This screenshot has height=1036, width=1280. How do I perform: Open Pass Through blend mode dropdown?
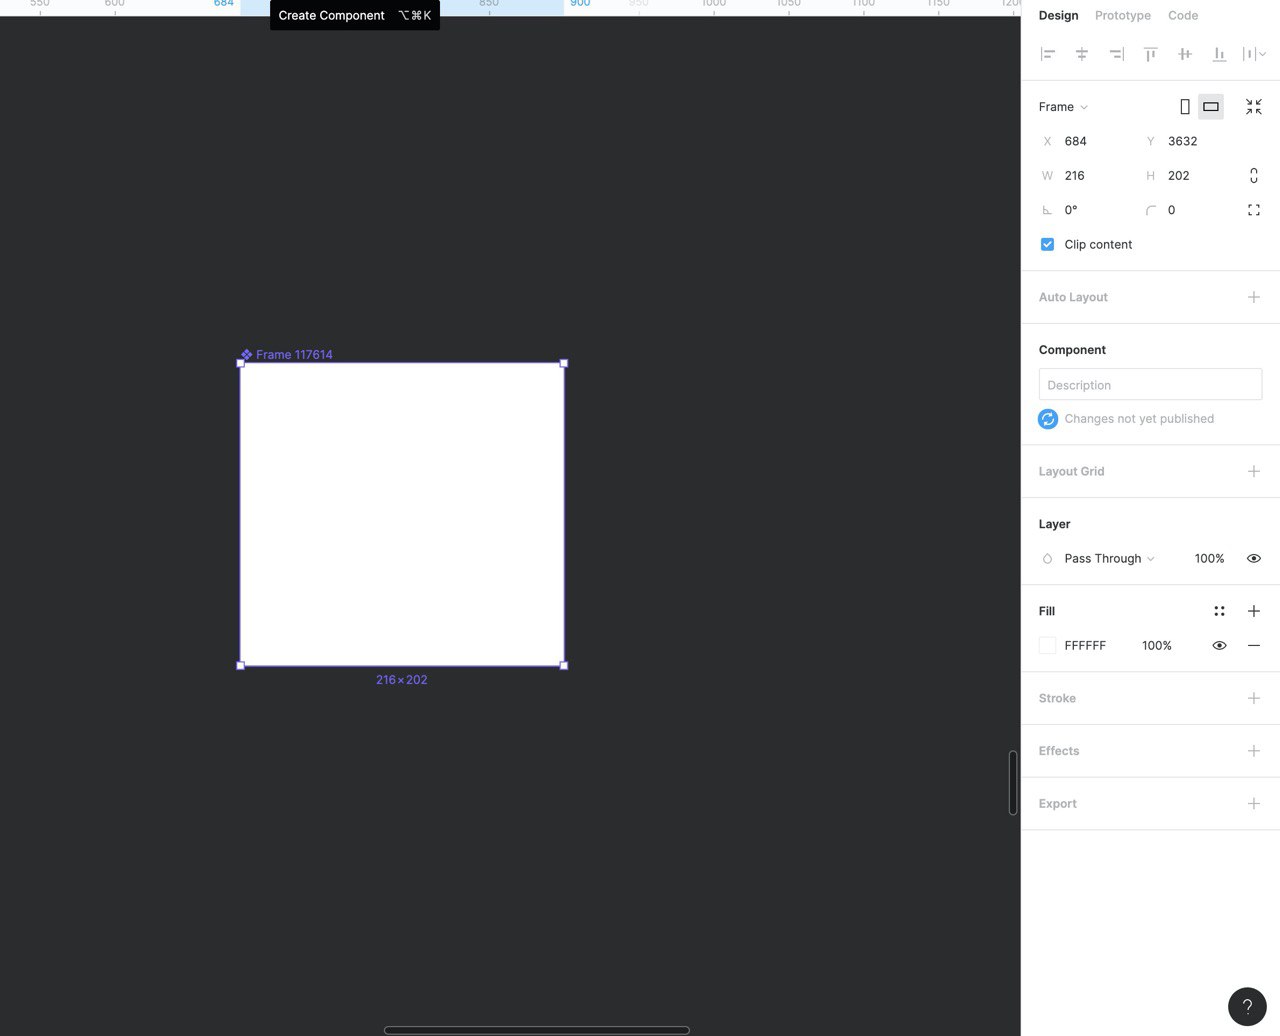[1109, 559]
